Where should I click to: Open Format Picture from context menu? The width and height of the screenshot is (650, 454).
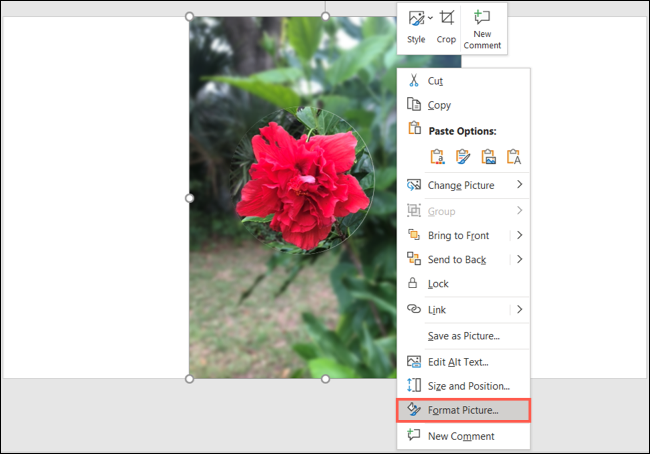(x=463, y=410)
